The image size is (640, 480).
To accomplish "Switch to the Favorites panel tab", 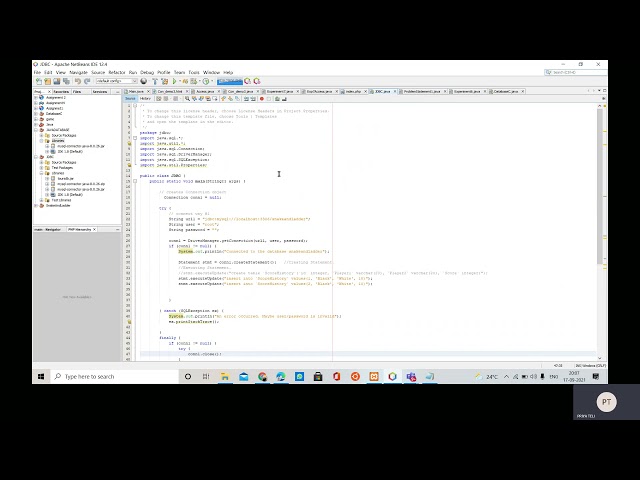I will point(61,91).
